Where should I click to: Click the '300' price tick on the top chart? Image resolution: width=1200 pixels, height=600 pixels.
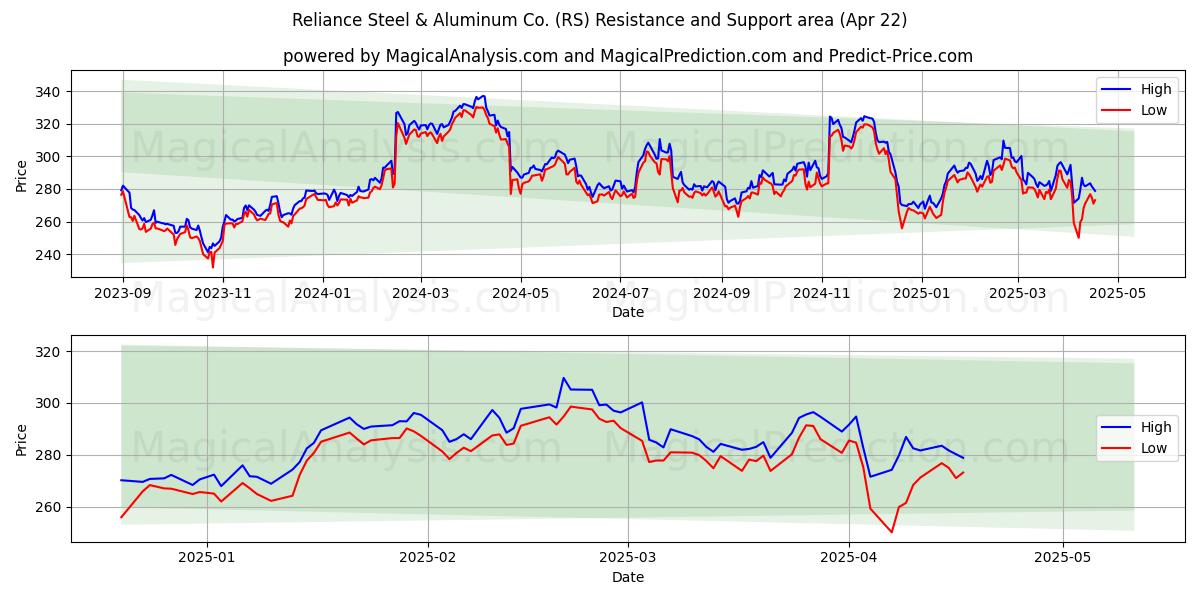click(x=49, y=157)
